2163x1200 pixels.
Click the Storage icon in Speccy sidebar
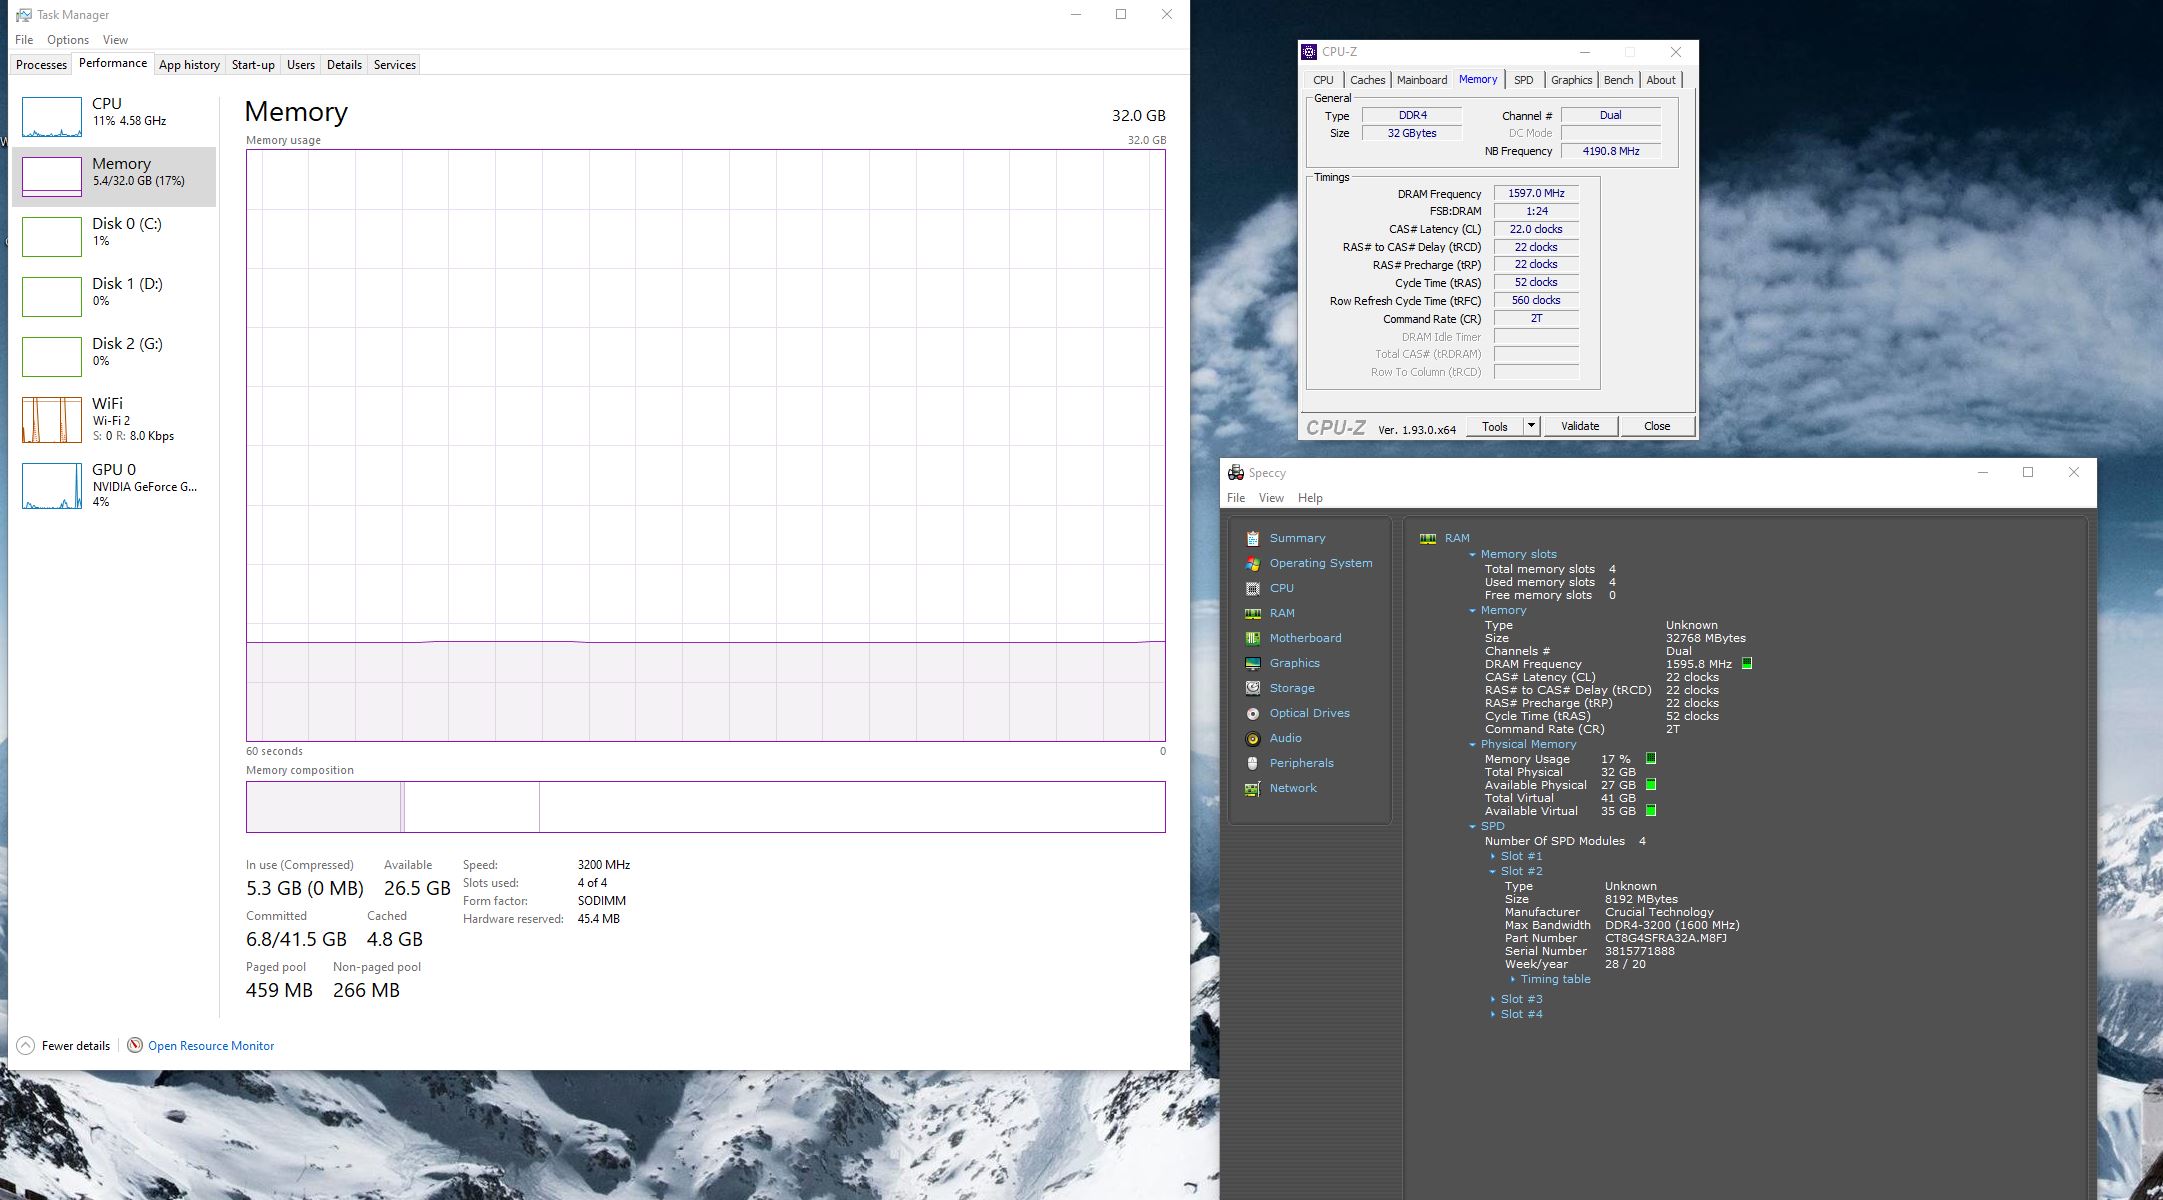(1252, 688)
